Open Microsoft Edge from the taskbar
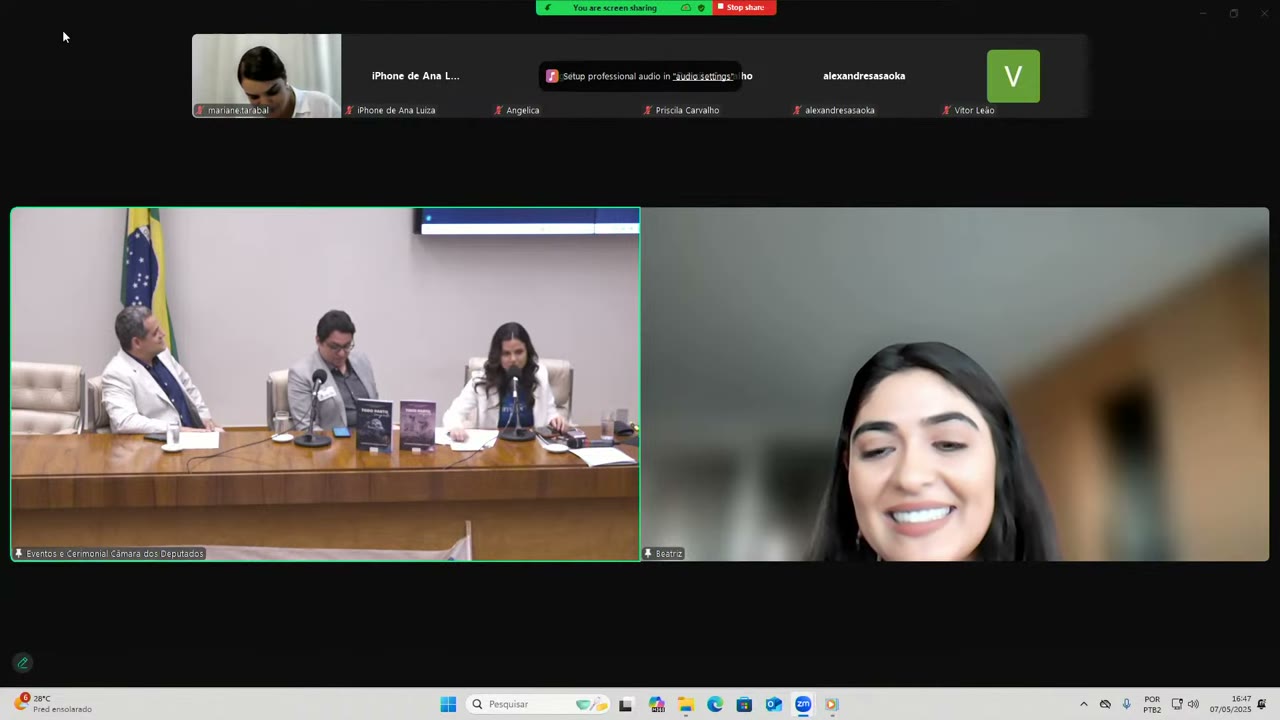This screenshot has height=720, width=1280. click(715, 704)
